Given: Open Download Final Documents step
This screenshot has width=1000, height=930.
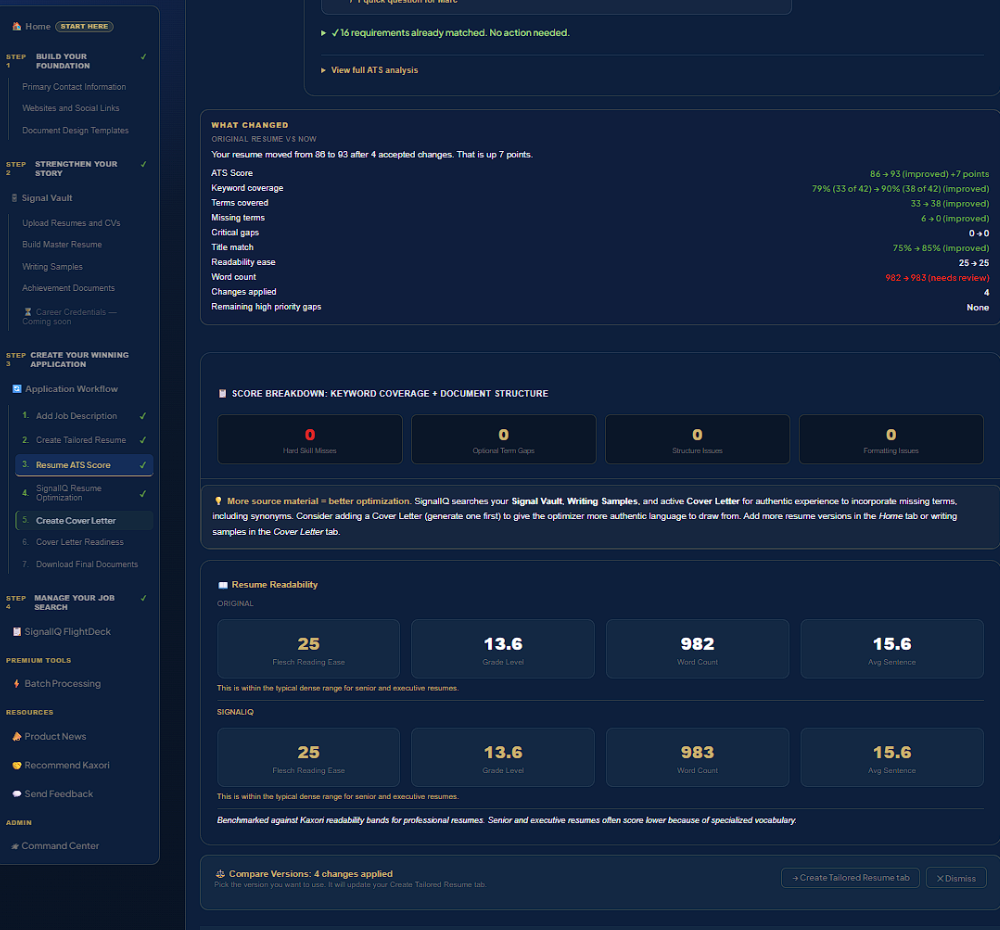Looking at the screenshot, I should pos(87,565).
